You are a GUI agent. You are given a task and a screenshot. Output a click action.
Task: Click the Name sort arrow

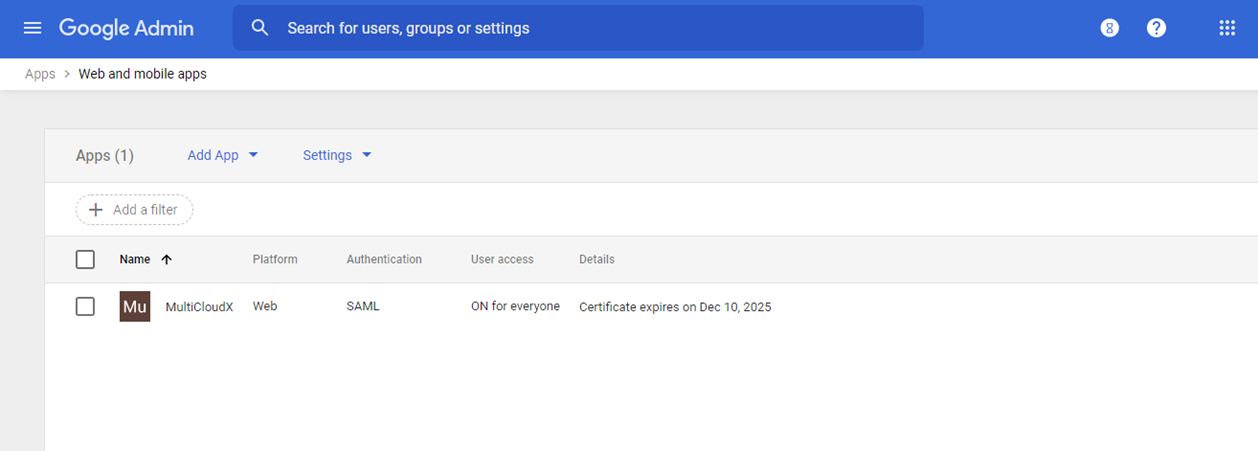coord(167,260)
